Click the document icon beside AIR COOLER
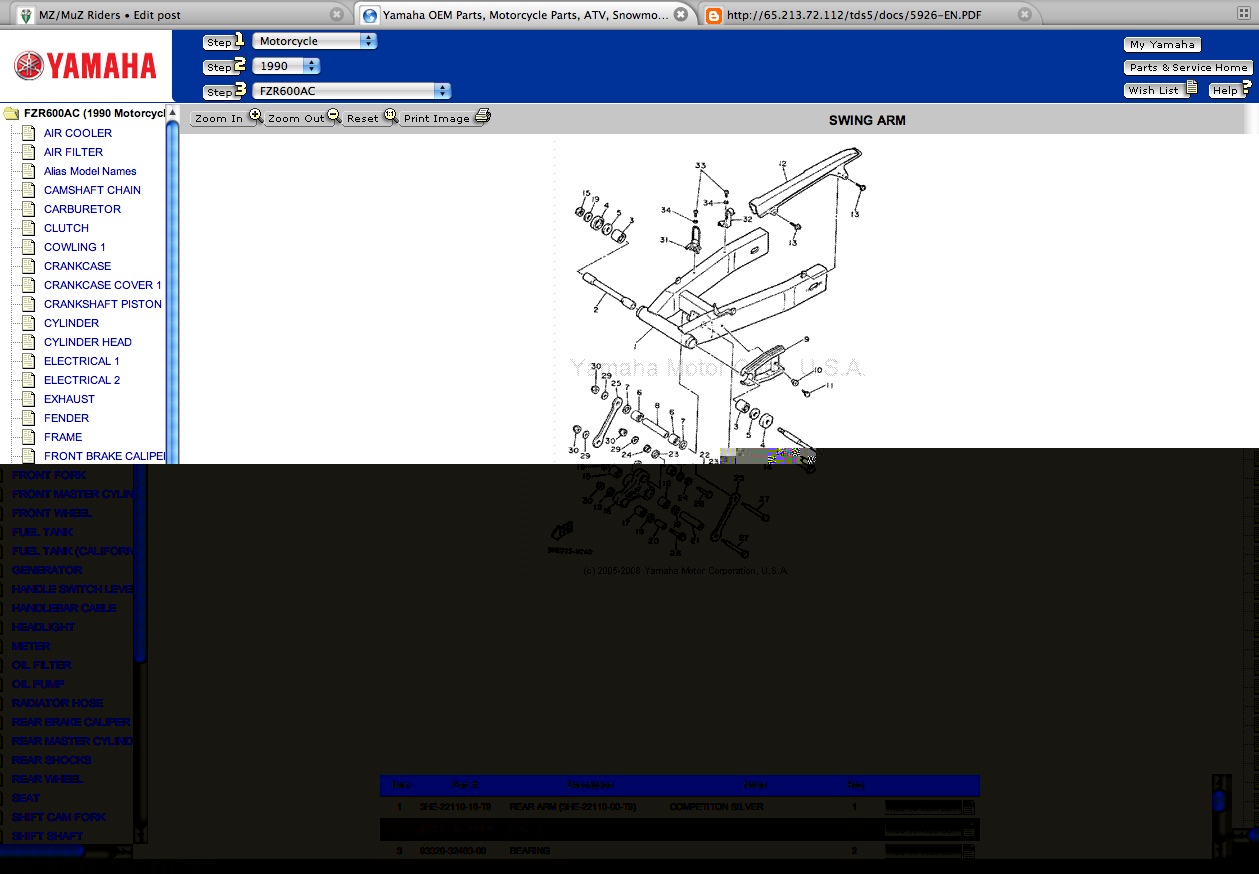1259x874 pixels. click(28, 133)
